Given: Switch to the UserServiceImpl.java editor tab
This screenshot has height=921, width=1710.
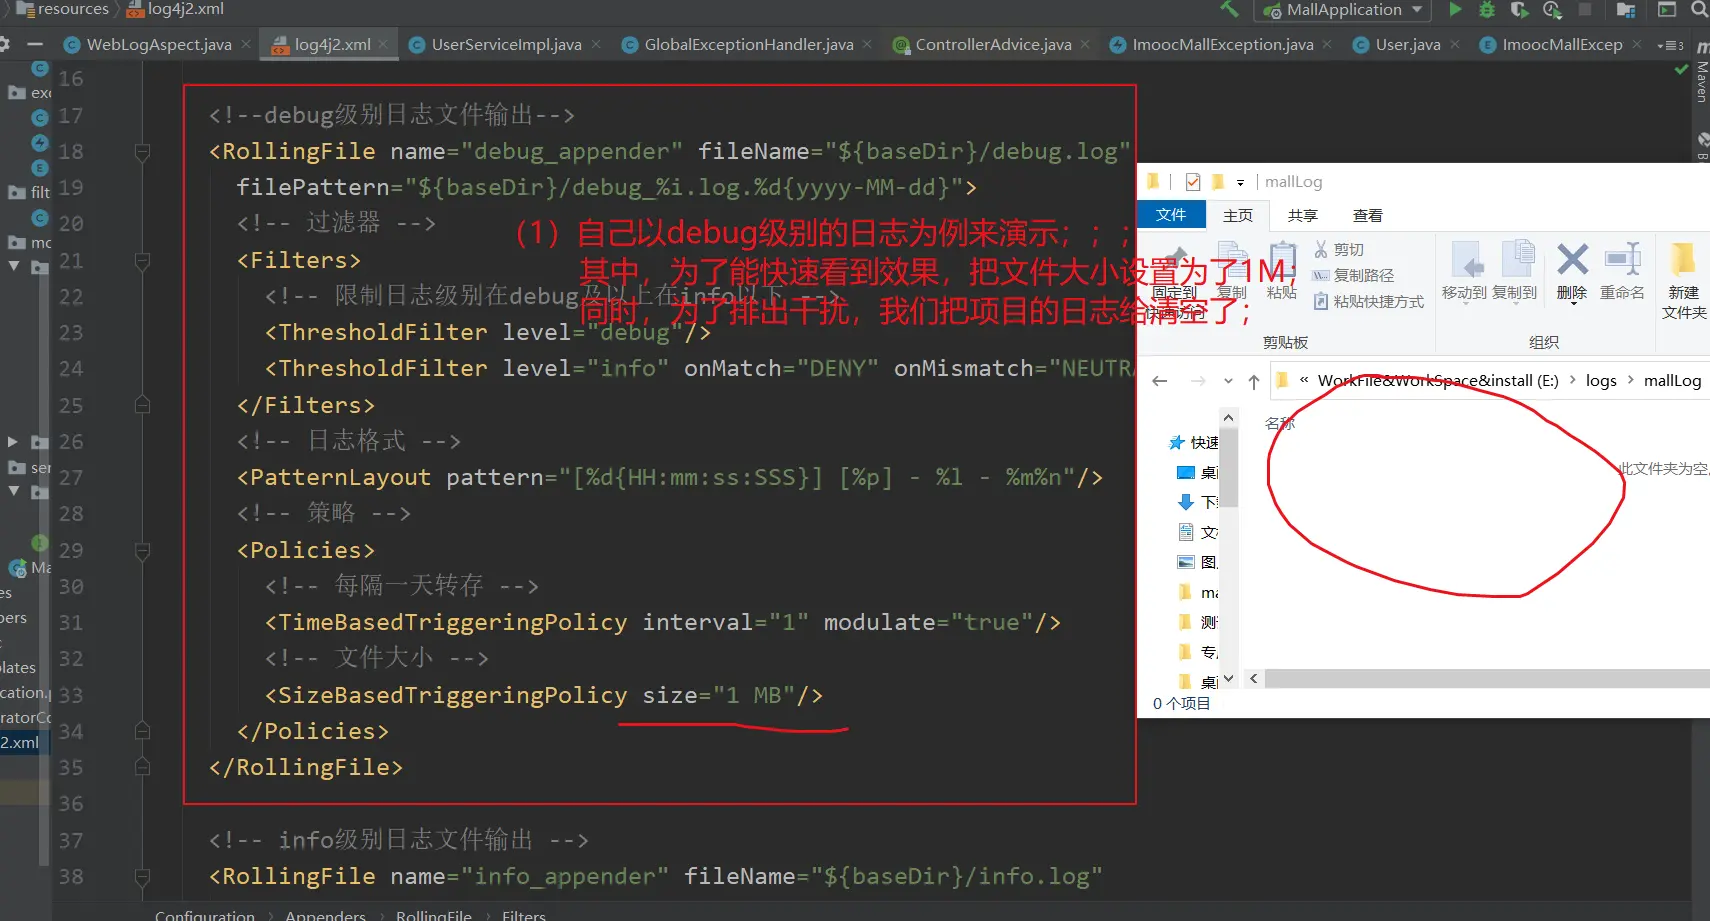Looking at the screenshot, I should (506, 45).
